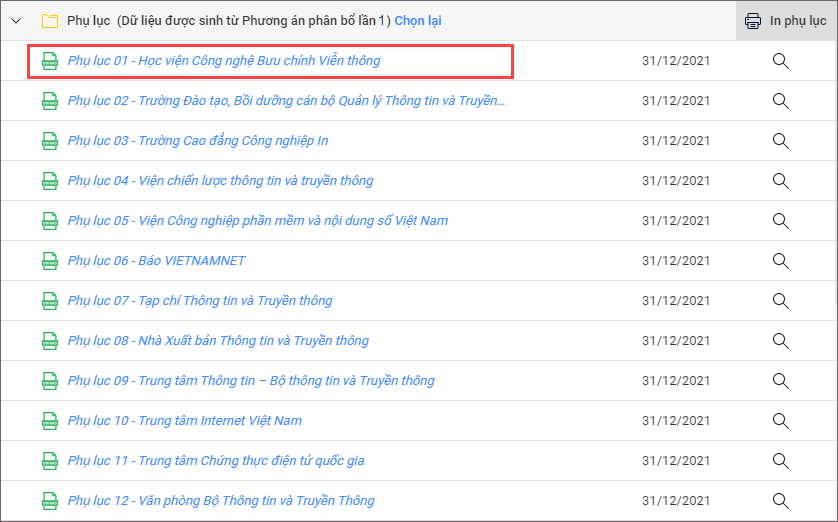838x522 pixels.
Task: Click magnifier icon for Phụ lục 02
Action: [781, 101]
